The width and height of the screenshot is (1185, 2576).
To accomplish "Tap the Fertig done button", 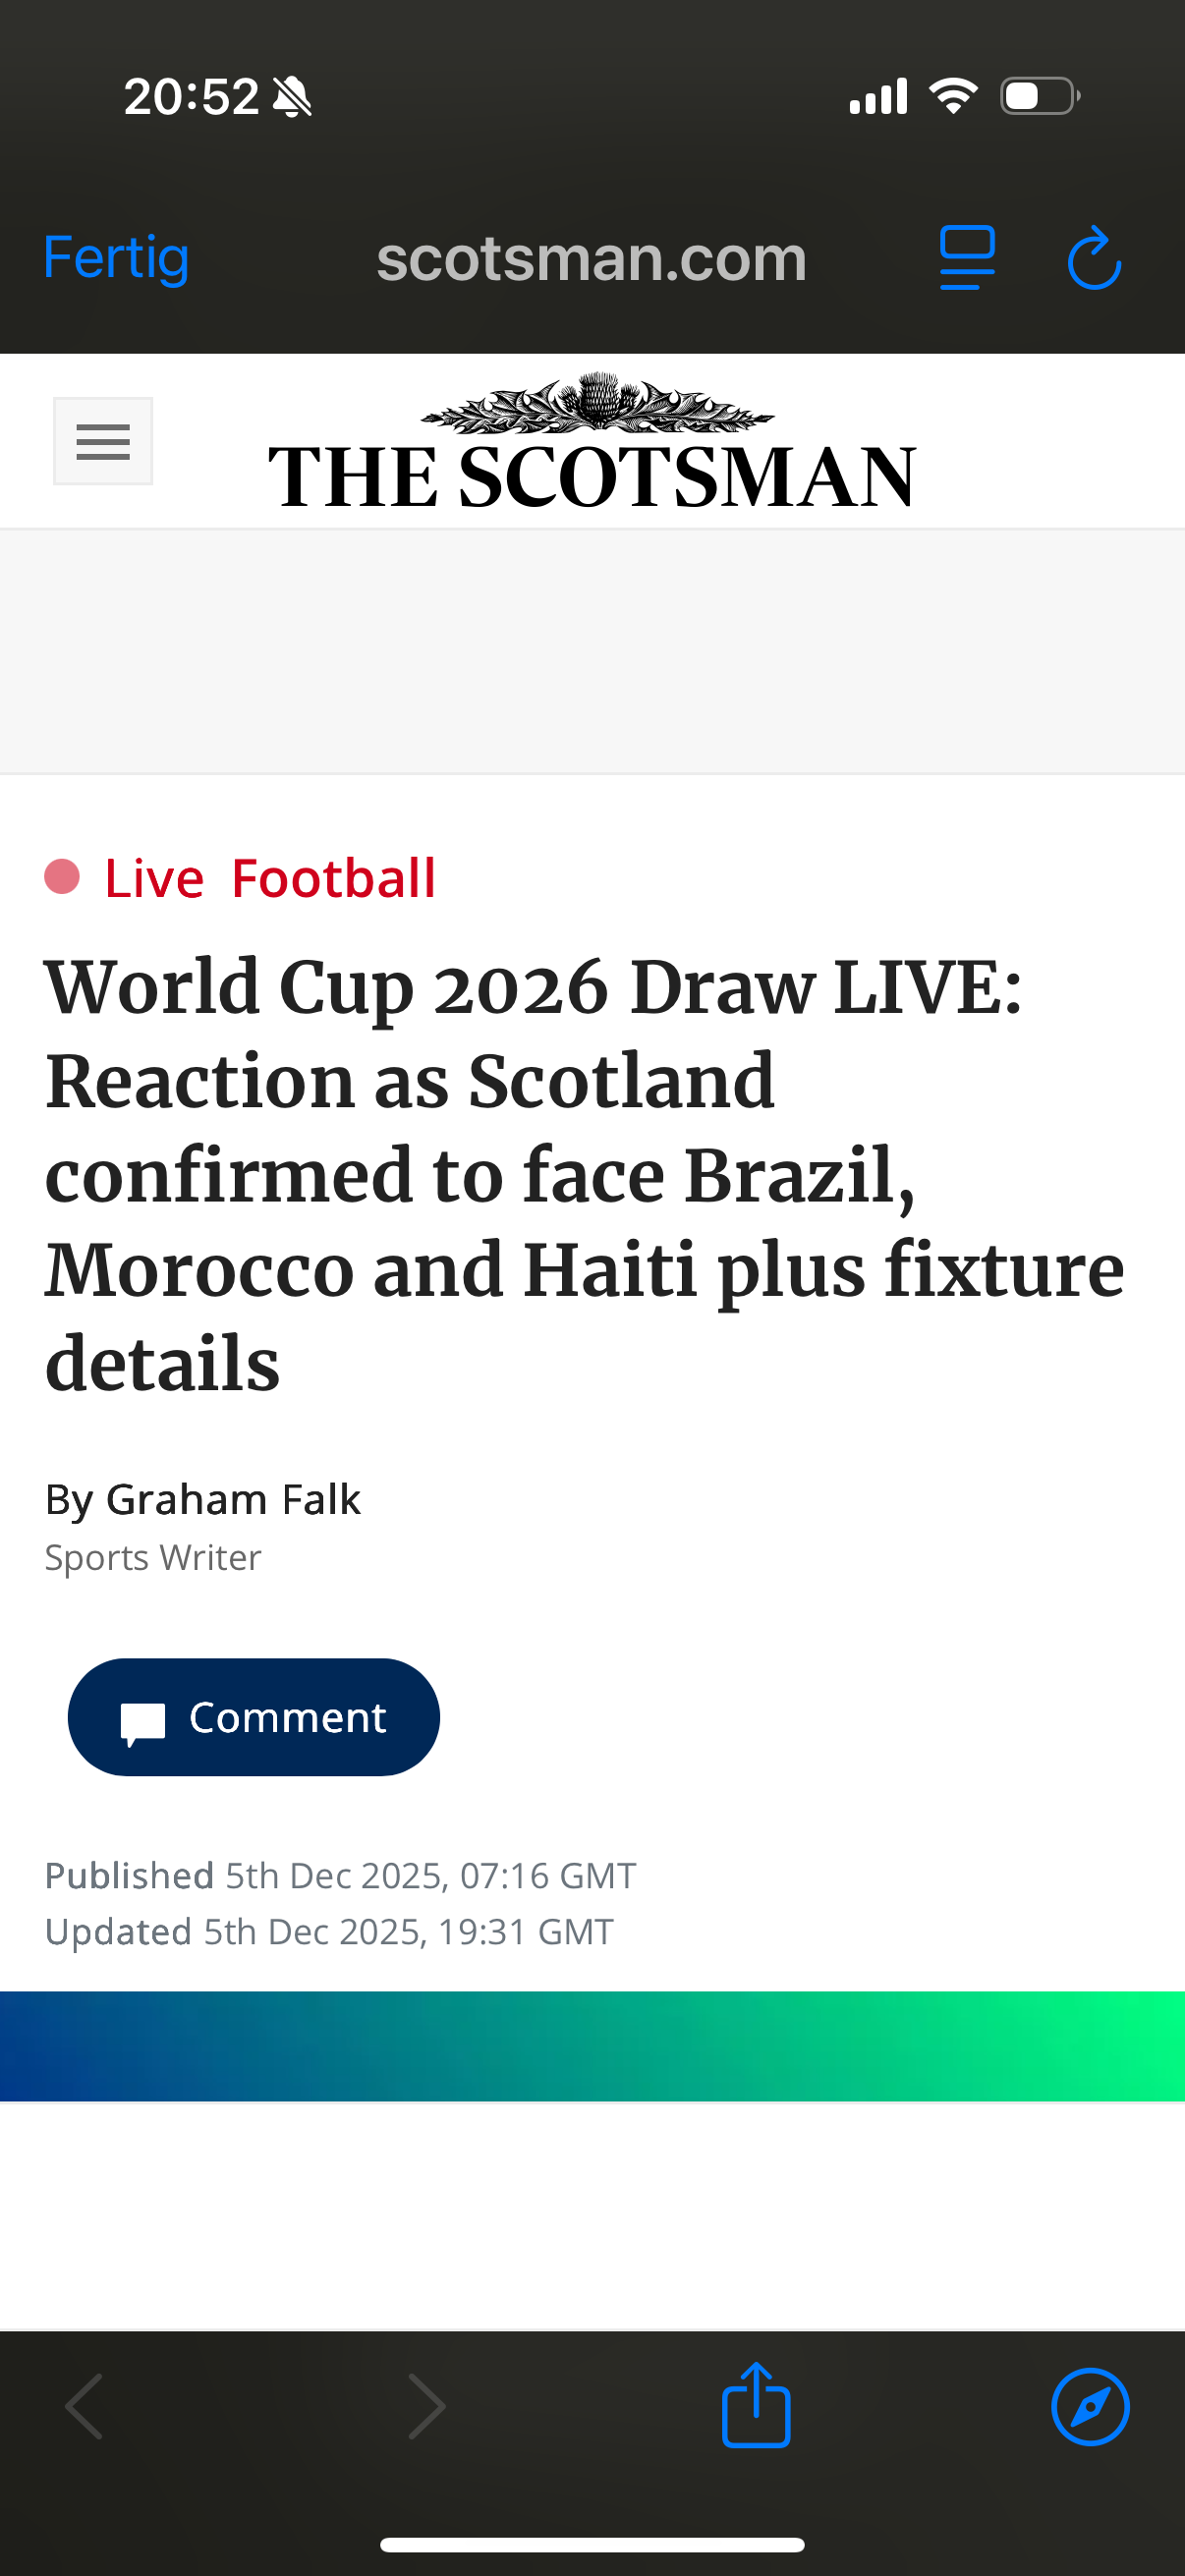I will 116,258.
